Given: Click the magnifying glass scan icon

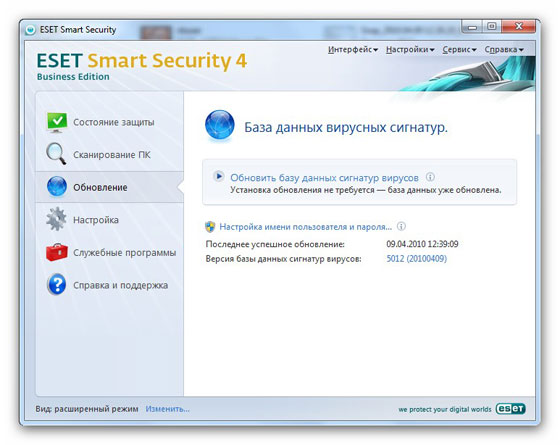Looking at the screenshot, I should click(56, 154).
